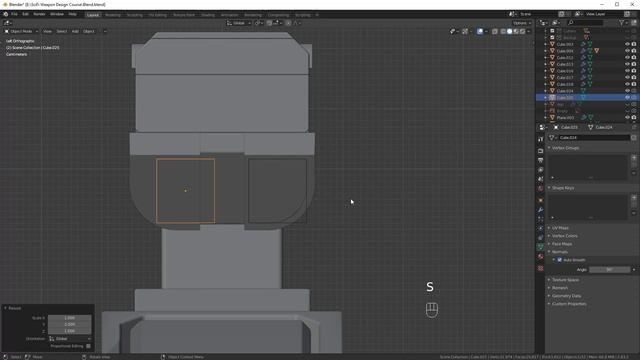Open the World properties tab
Viewport: 640px width, 360px height.
pyautogui.click(x=540, y=189)
